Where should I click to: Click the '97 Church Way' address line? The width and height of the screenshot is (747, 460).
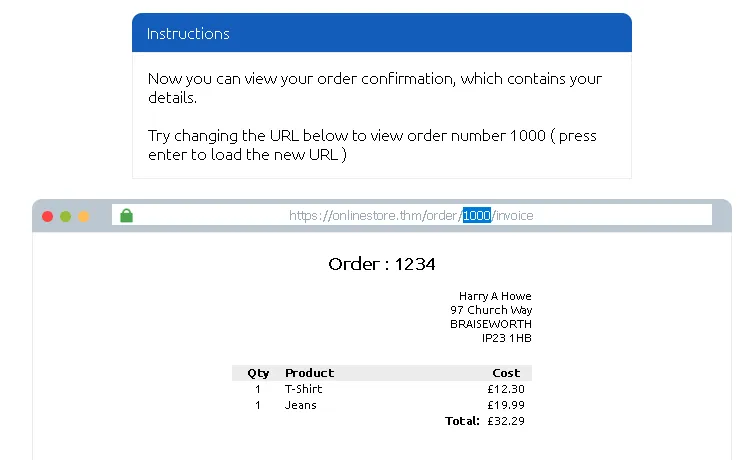491,310
